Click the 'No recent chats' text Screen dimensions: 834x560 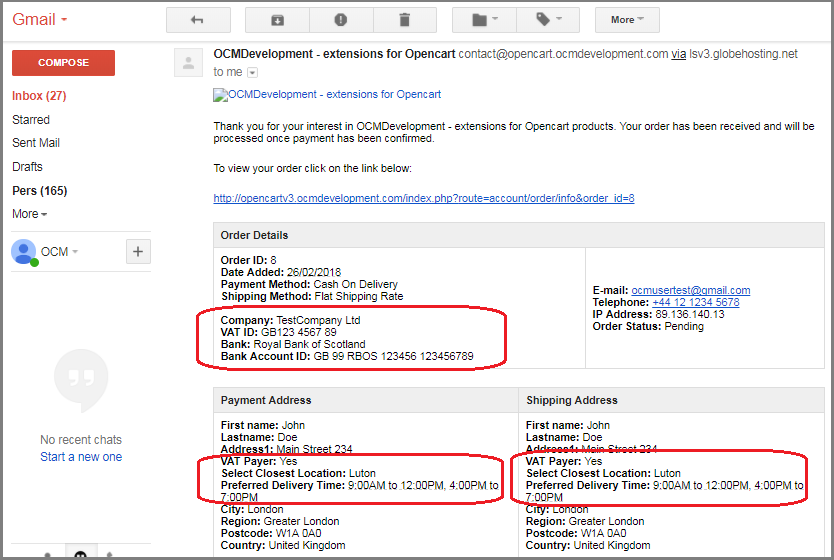coord(81,440)
